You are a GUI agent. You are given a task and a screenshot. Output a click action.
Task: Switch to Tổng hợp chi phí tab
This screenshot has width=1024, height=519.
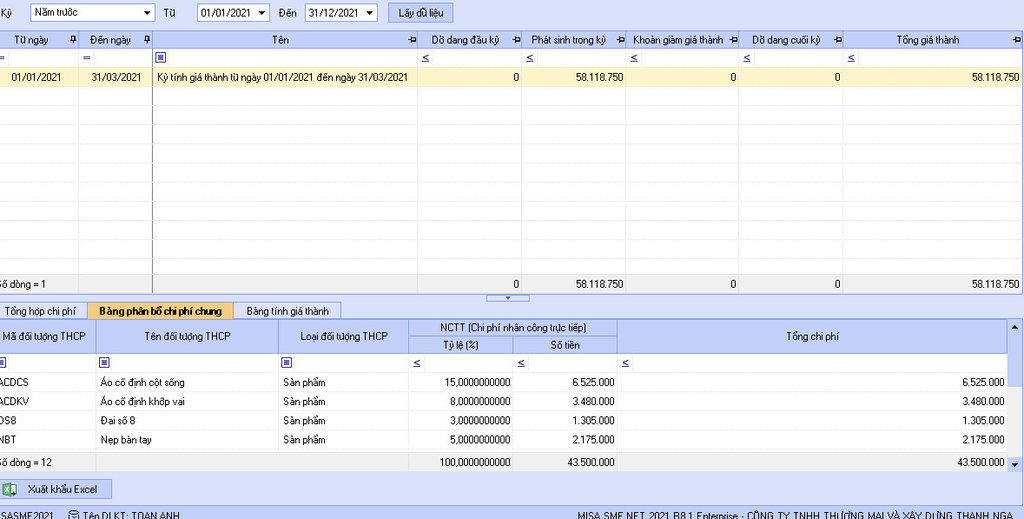[x=40, y=311]
